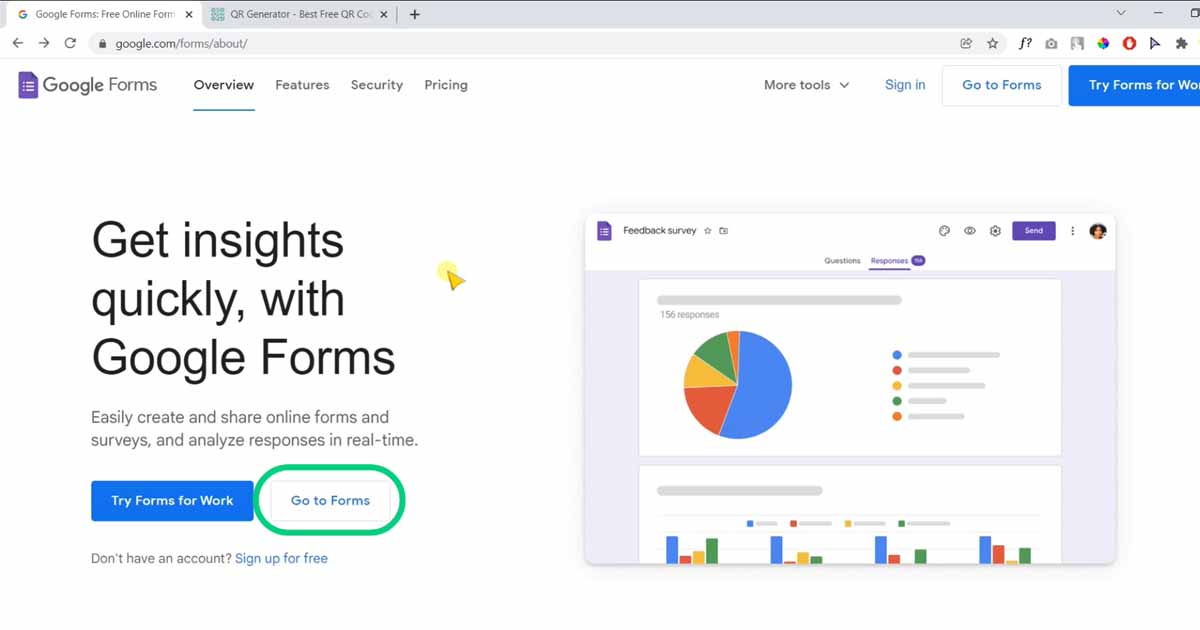Image resolution: width=1200 pixels, height=630 pixels.
Task: Open the Features nav tab
Action: point(302,85)
